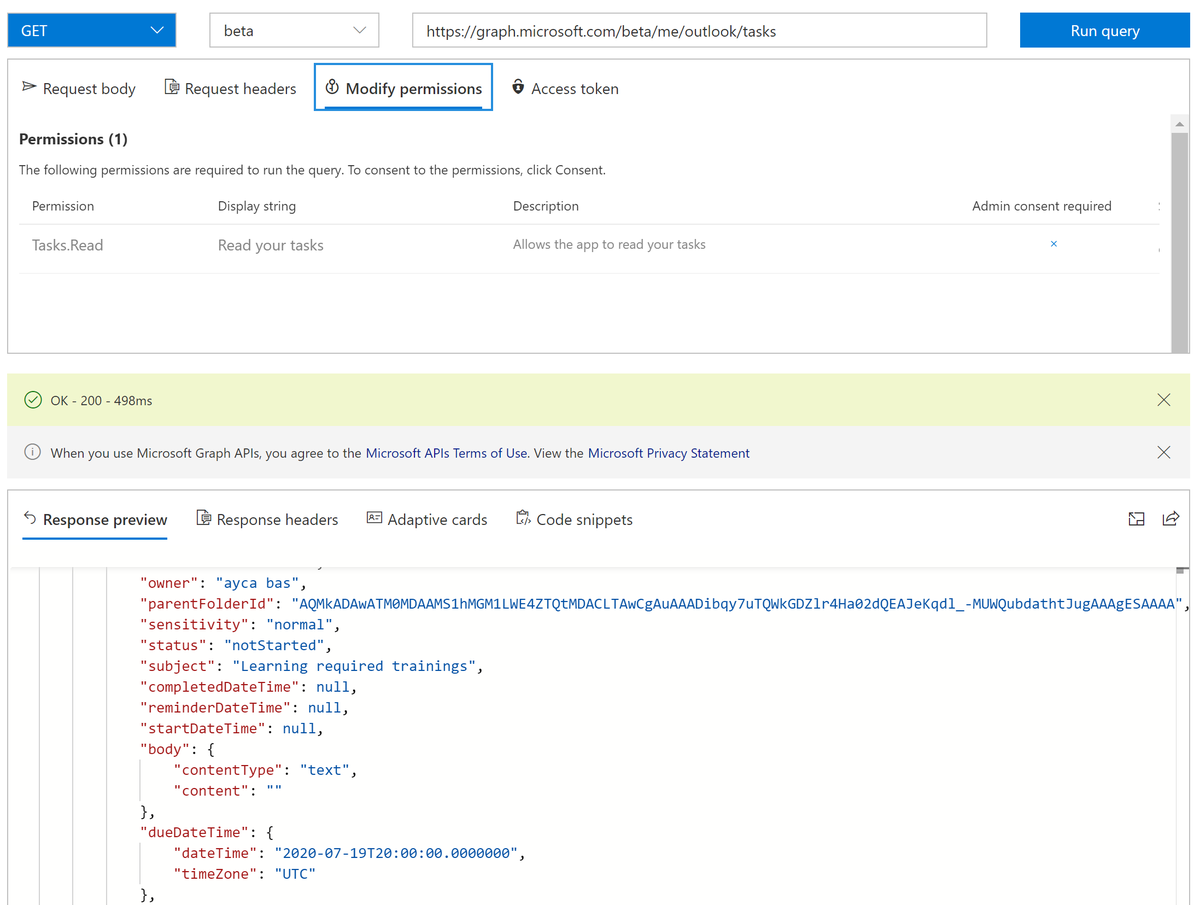The image size is (1200, 905).
Task: Click the Access token lock icon
Action: [518, 87]
